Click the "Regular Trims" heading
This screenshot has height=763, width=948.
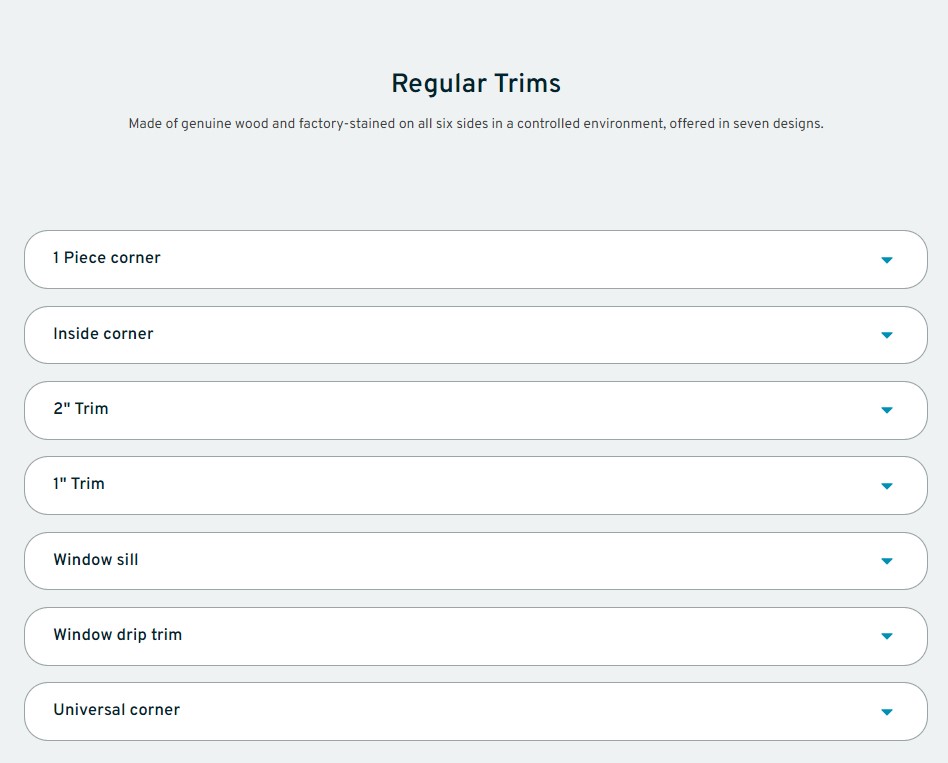click(476, 83)
